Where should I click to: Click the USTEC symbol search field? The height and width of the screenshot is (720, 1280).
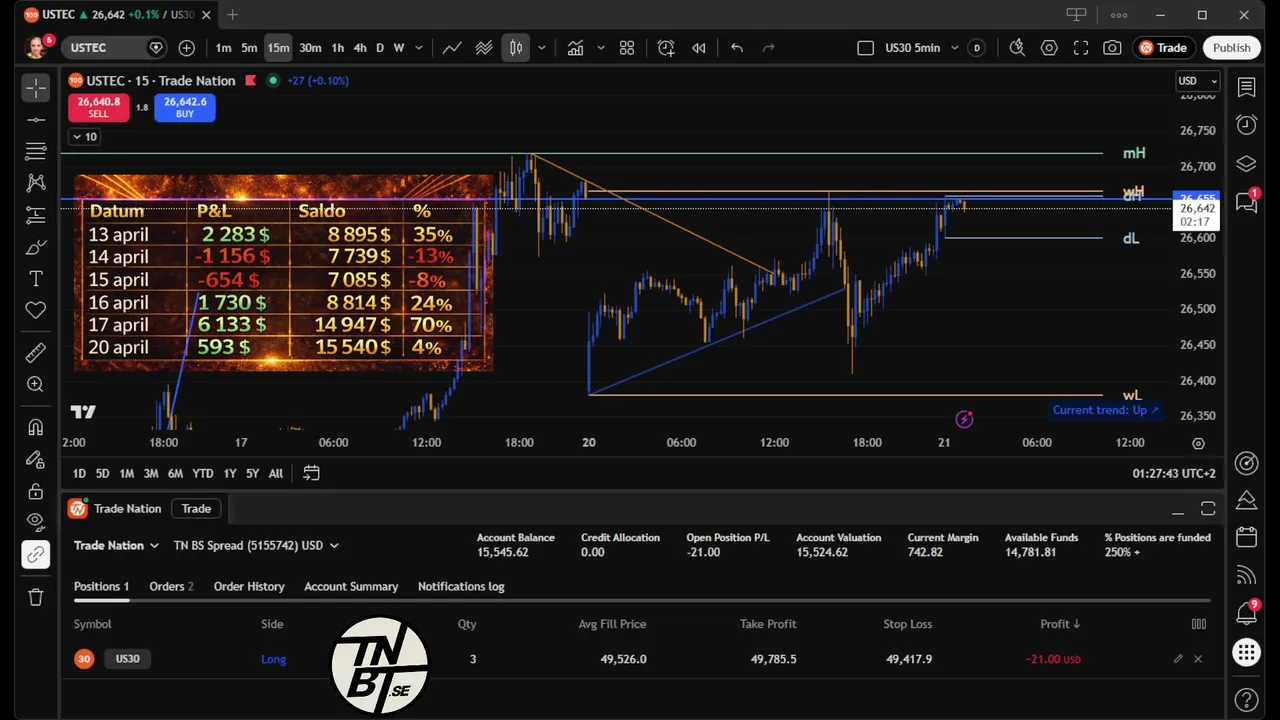[x=112, y=48]
